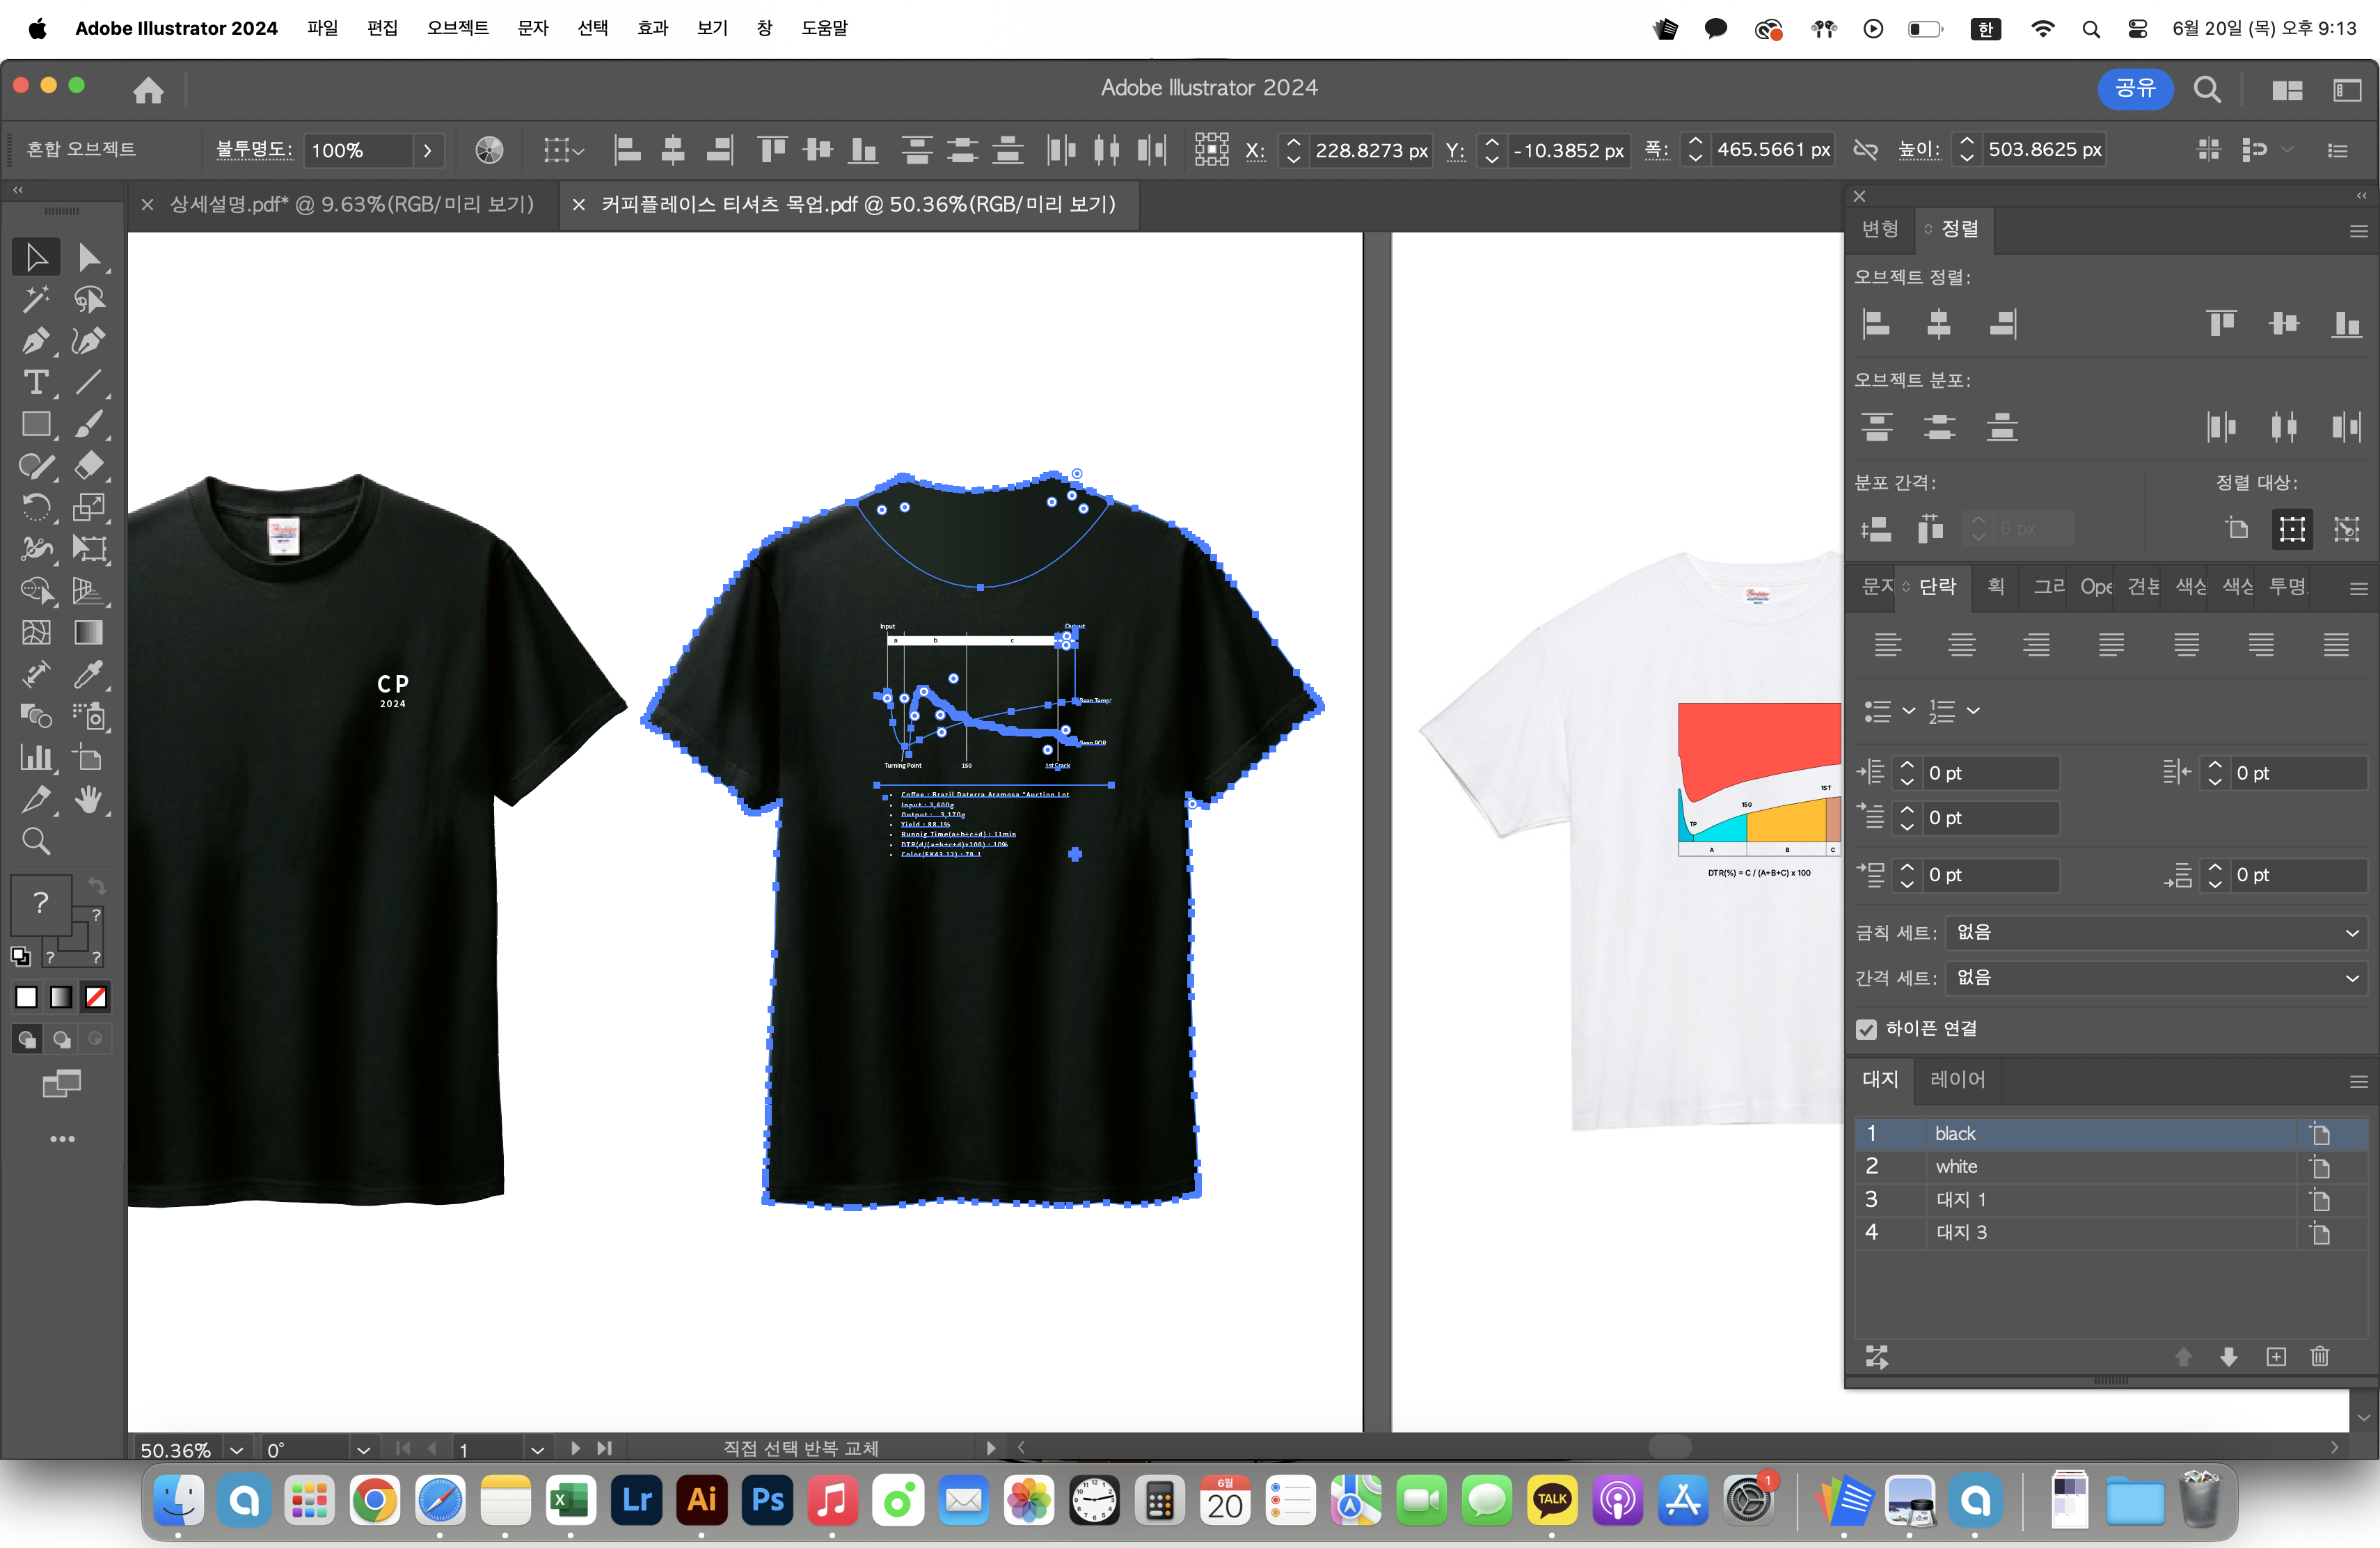2380x1548 pixels.
Task: Enable align to artboard option
Action: click(x=2237, y=528)
